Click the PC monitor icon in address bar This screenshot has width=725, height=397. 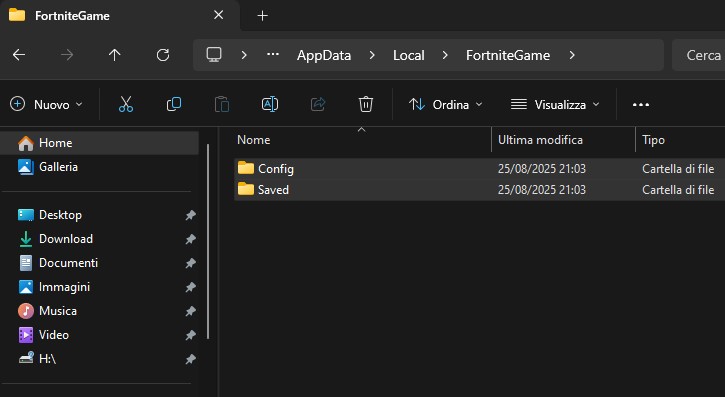pos(214,55)
